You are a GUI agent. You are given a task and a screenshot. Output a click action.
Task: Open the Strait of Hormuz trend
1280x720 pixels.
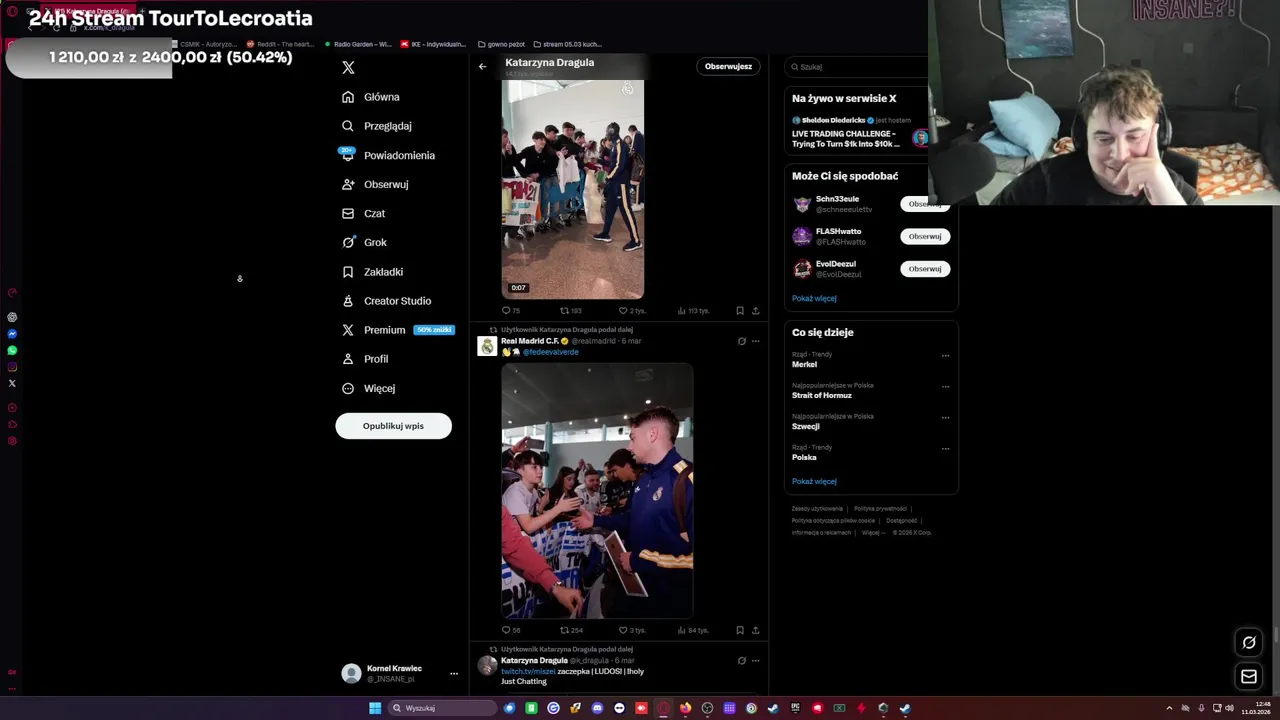pos(822,396)
